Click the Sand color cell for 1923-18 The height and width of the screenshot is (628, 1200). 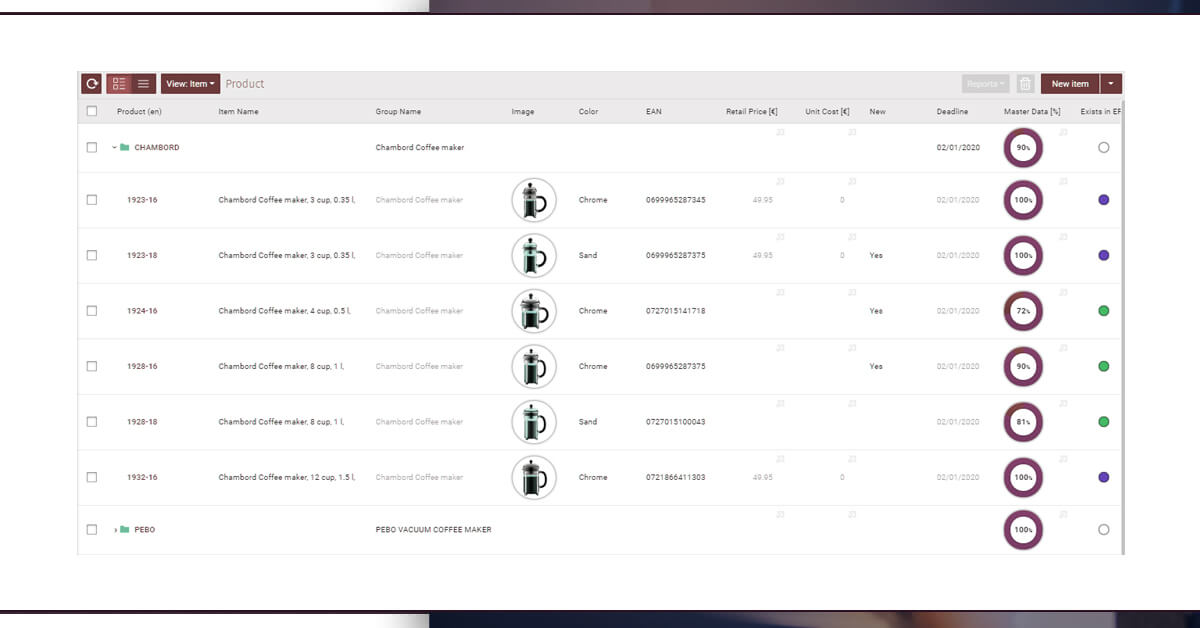[588, 255]
